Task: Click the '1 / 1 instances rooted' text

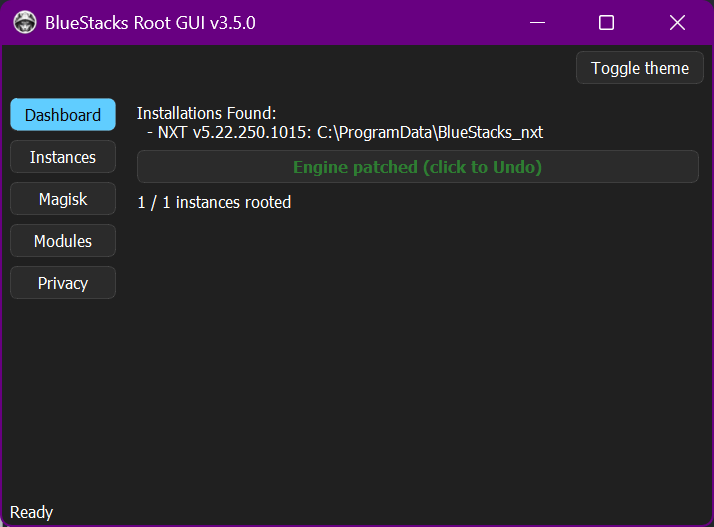Action: 214,202
